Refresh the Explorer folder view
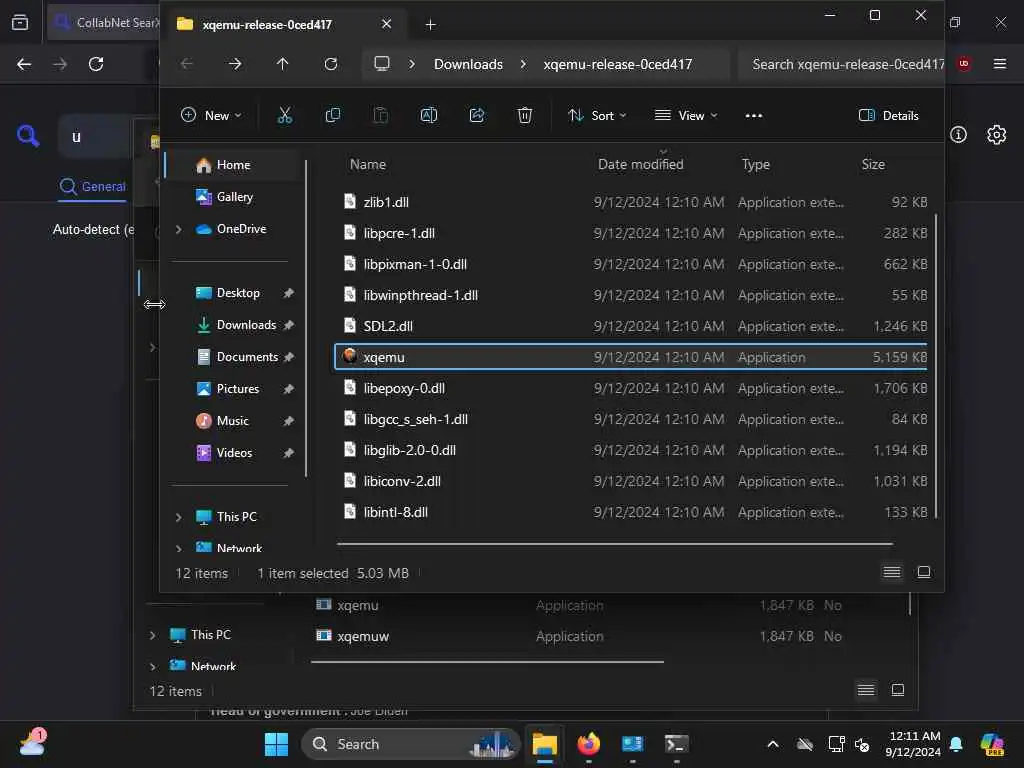 coord(330,64)
